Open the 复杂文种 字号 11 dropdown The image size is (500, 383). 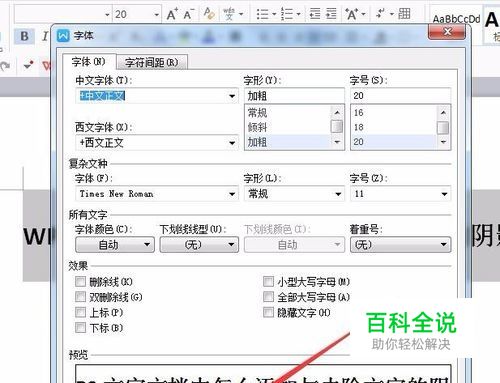(x=400, y=194)
